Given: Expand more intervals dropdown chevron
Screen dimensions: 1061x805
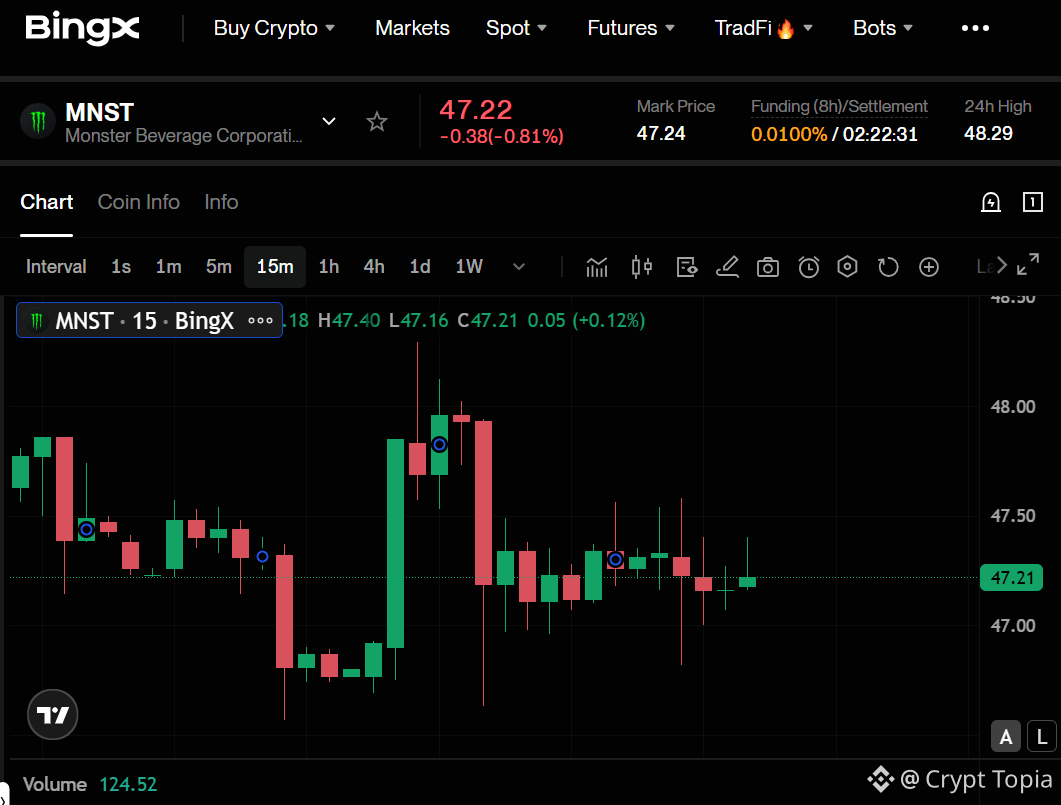Looking at the screenshot, I should click(x=519, y=267).
